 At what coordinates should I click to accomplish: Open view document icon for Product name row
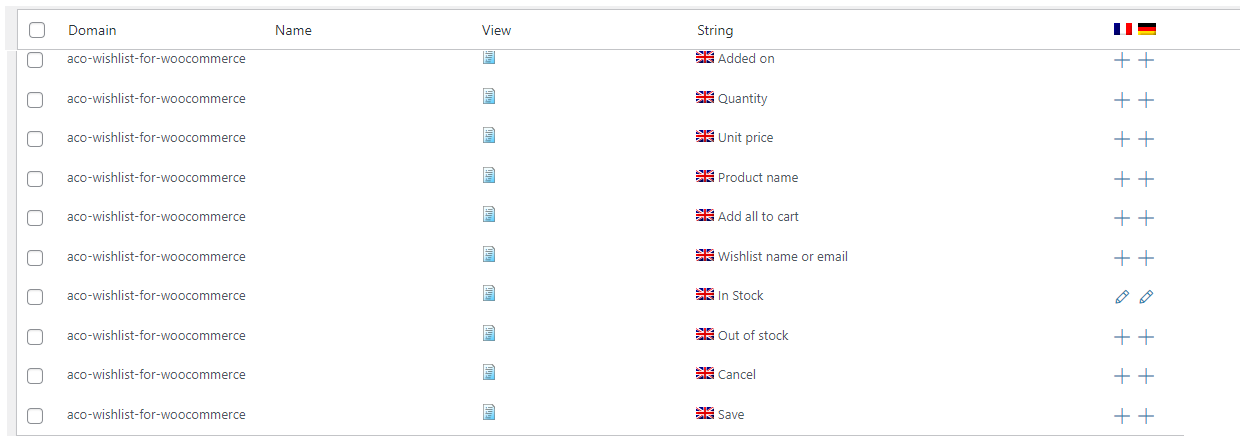pyautogui.click(x=489, y=176)
